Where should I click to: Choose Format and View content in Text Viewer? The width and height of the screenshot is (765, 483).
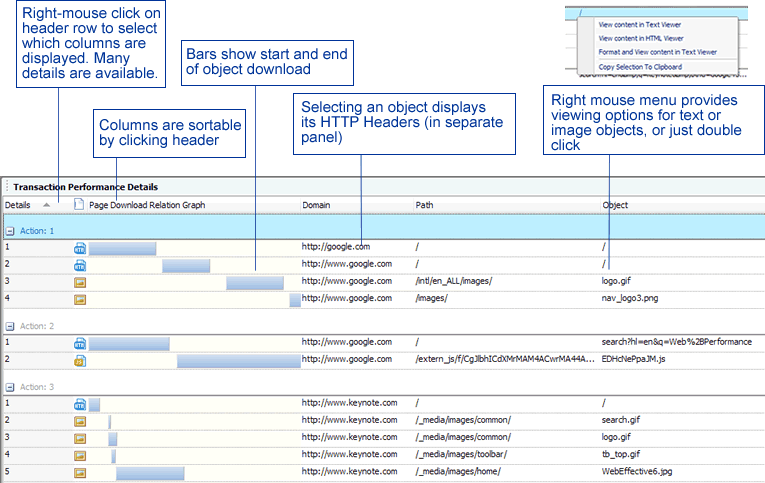point(658,52)
